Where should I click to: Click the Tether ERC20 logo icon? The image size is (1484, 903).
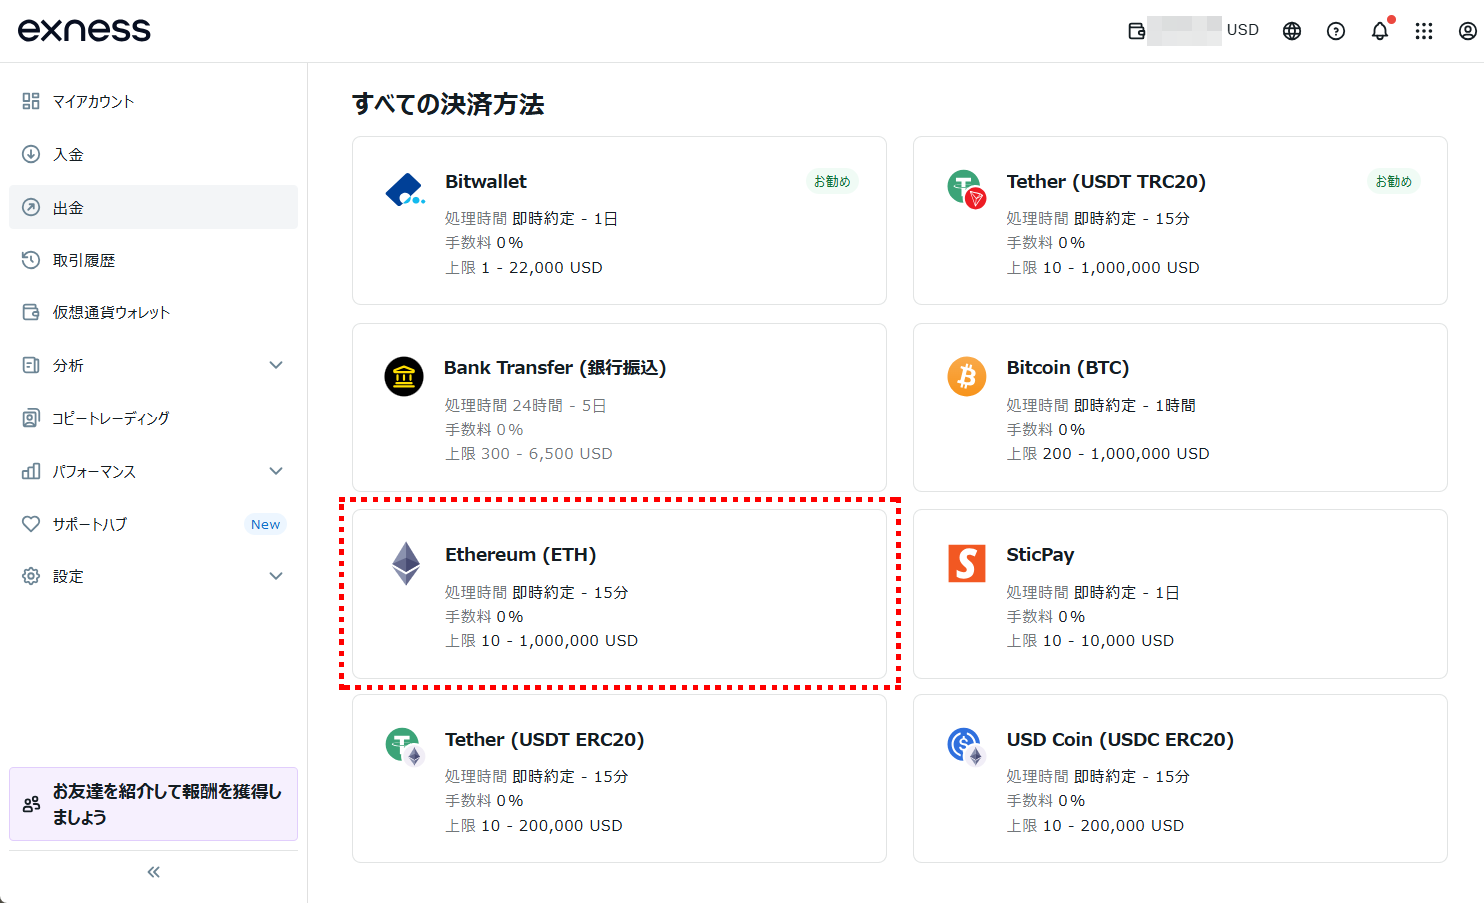[x=405, y=747]
